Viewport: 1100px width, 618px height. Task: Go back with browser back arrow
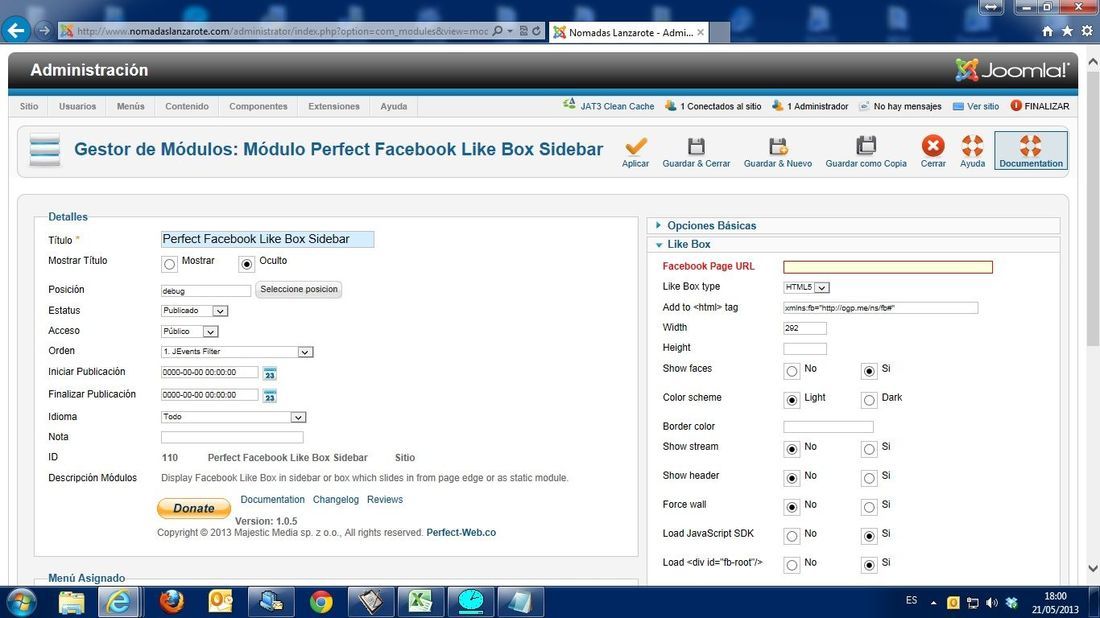point(15,30)
